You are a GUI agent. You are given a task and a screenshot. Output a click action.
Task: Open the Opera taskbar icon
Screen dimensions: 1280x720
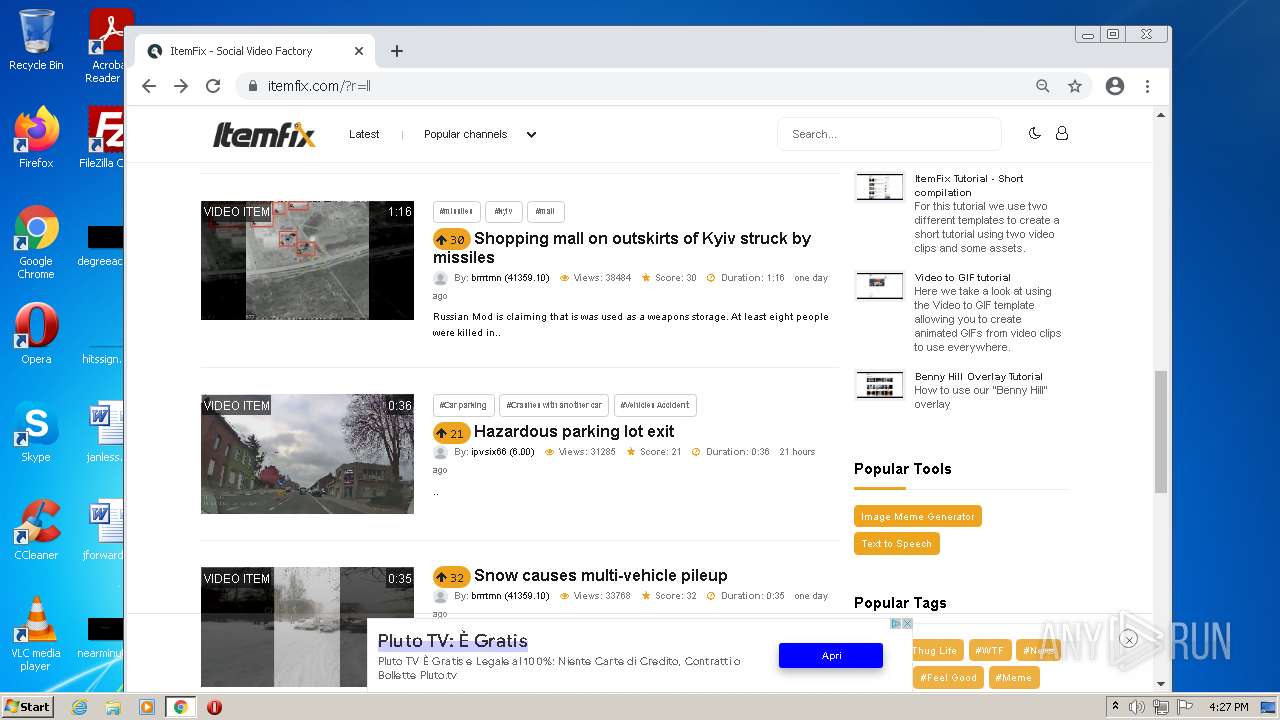[x=214, y=707]
